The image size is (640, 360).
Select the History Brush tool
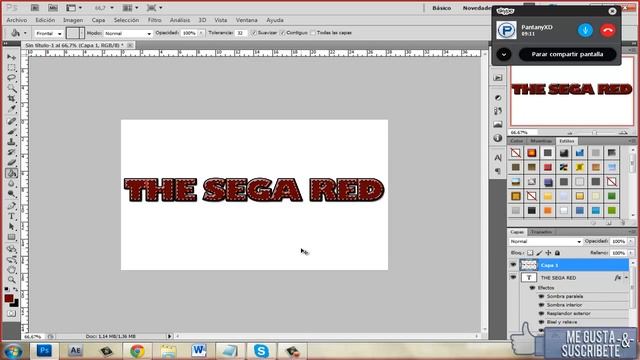coord(11,152)
